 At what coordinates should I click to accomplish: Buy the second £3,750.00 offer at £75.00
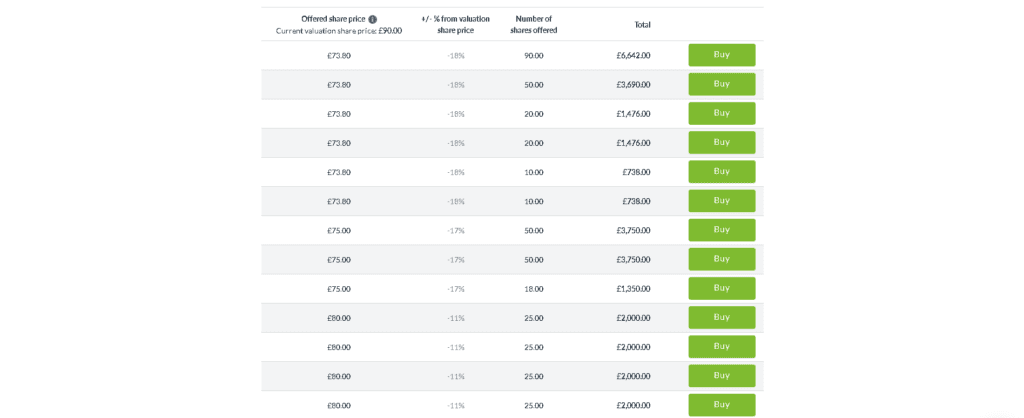pos(721,259)
